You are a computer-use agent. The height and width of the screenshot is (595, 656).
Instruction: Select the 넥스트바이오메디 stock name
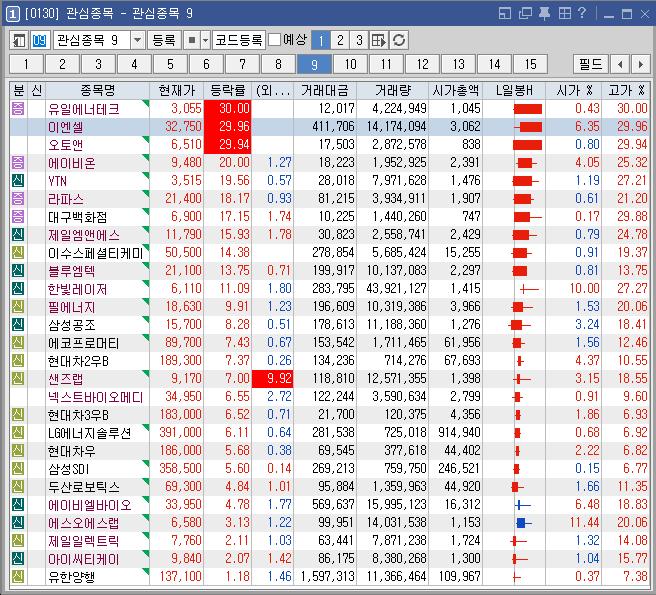tap(96, 397)
